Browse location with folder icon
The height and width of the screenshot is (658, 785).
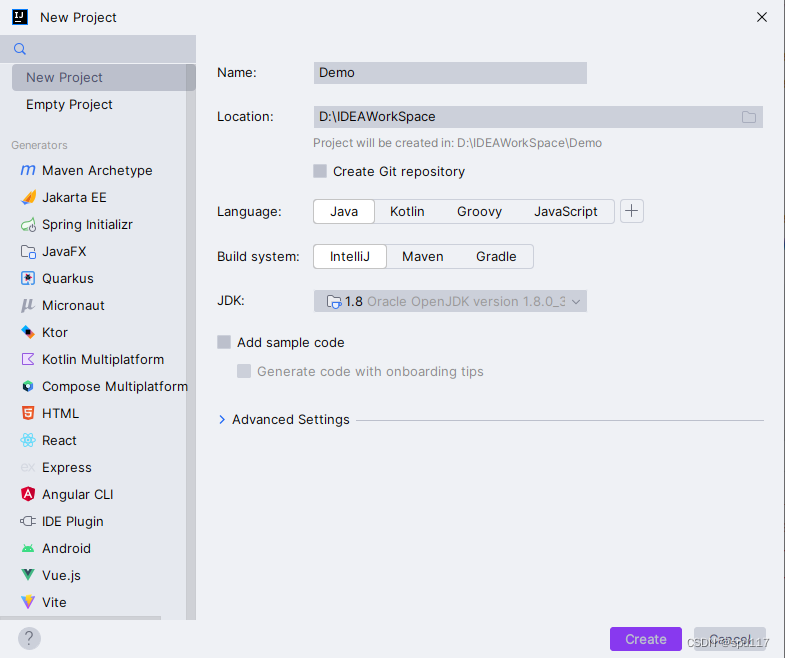(749, 117)
